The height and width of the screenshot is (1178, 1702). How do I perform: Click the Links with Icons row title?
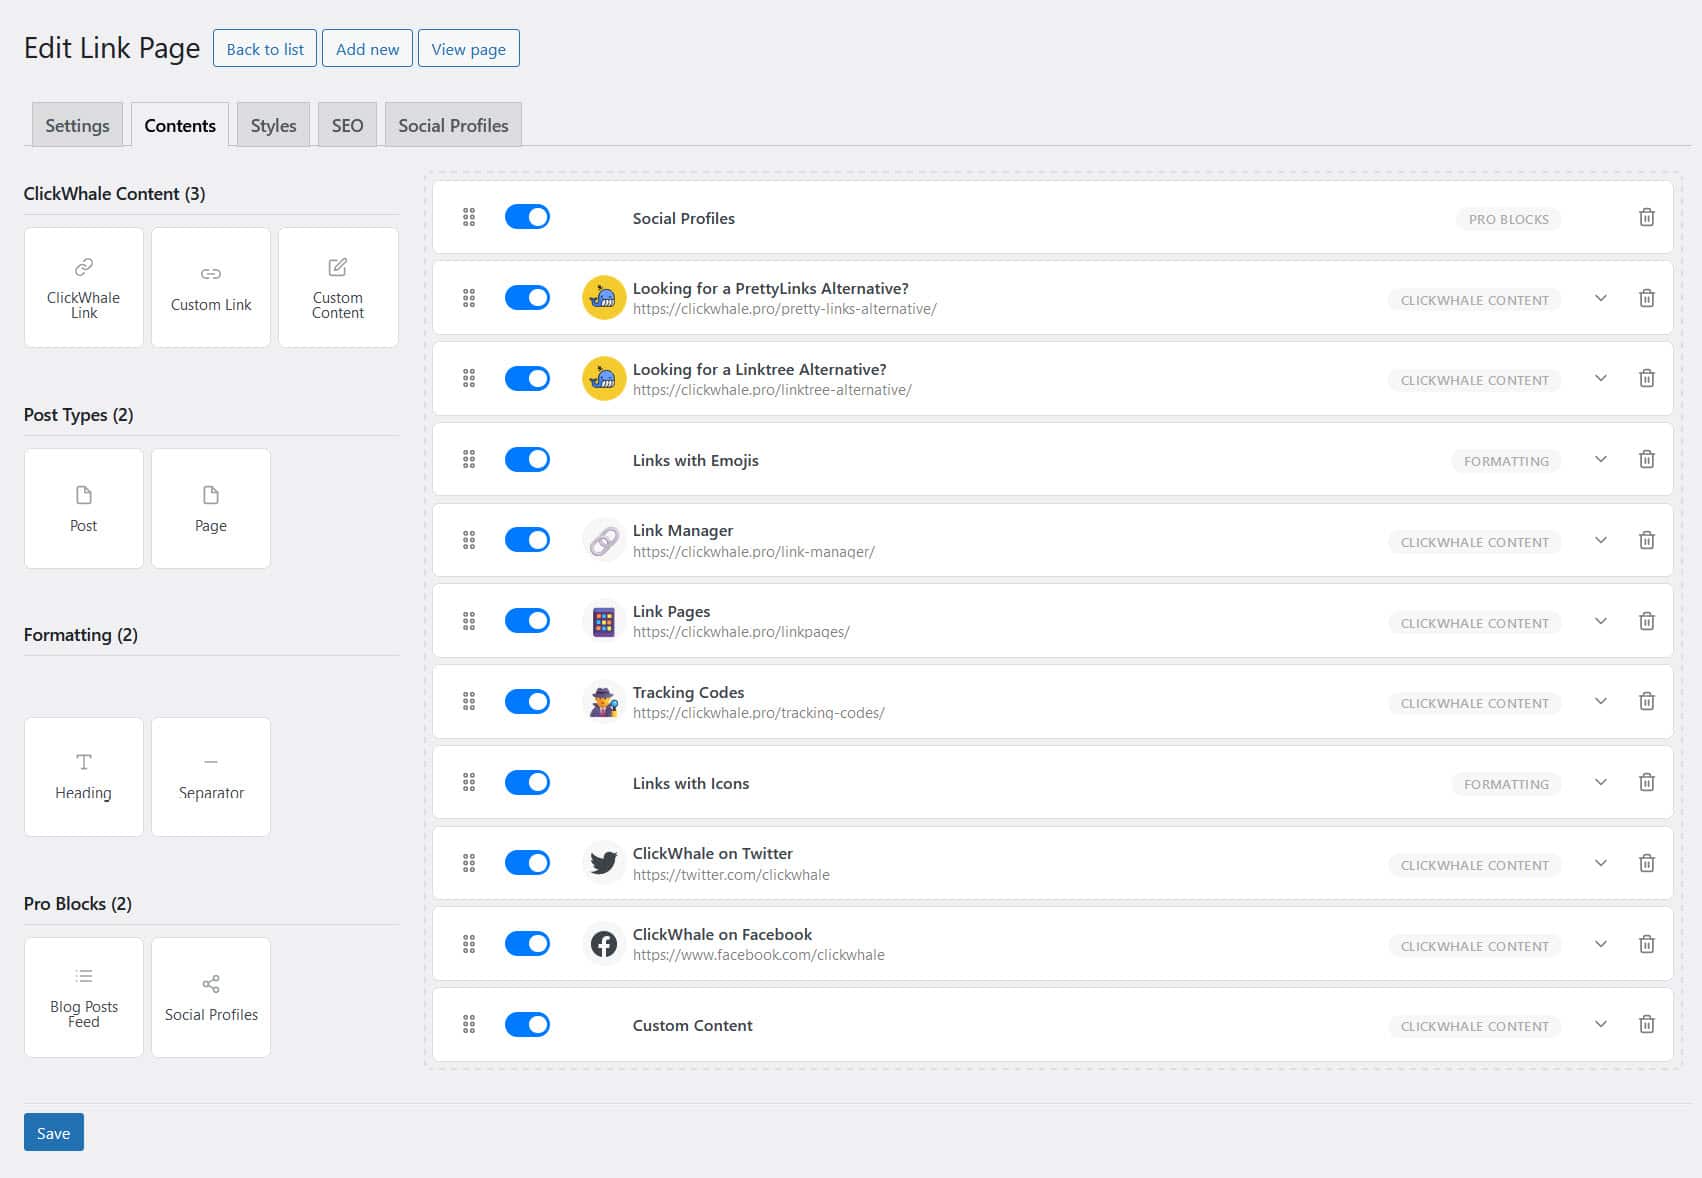click(690, 784)
